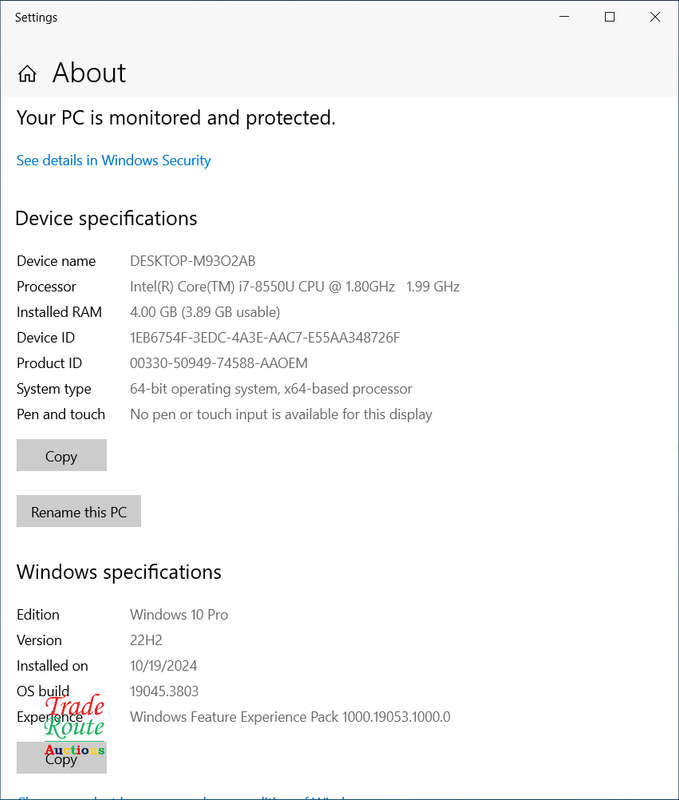Click the Installed RAM label
The image size is (679, 800).
click(59, 312)
